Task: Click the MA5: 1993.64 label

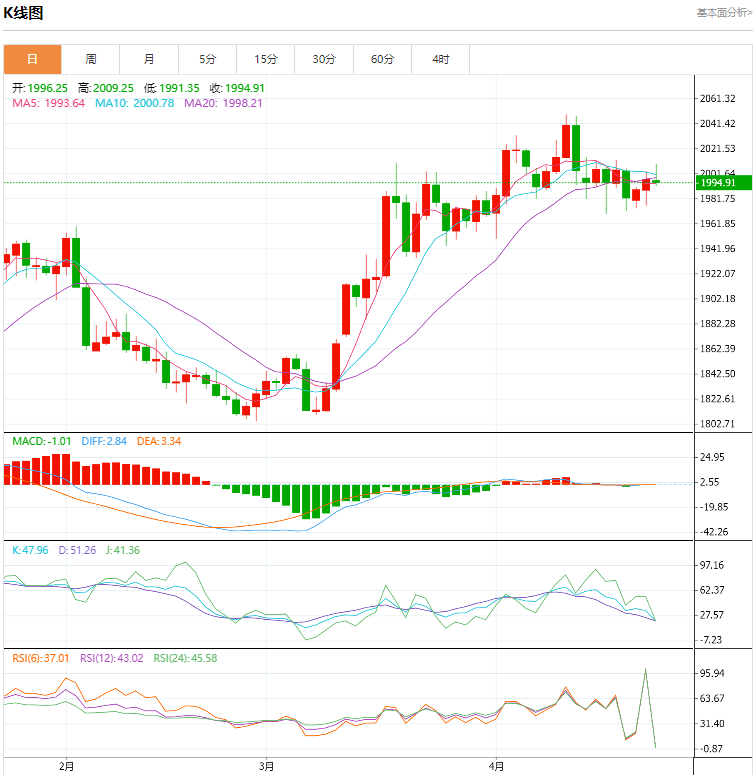Action: [x=48, y=103]
